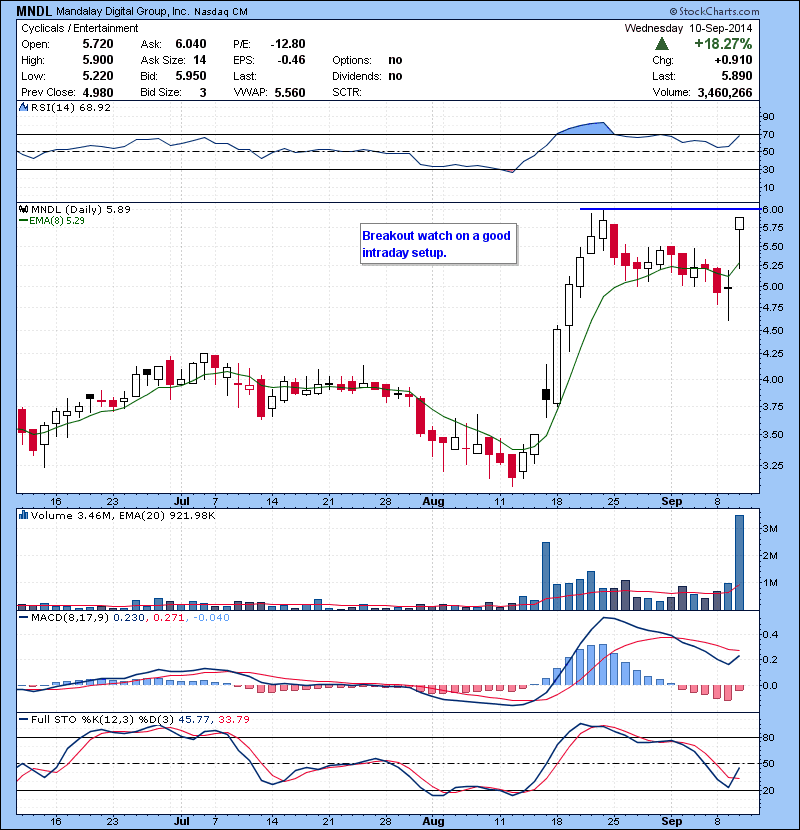800x830 pixels.
Task: Click the Bid value 5.950
Action: 191,76
